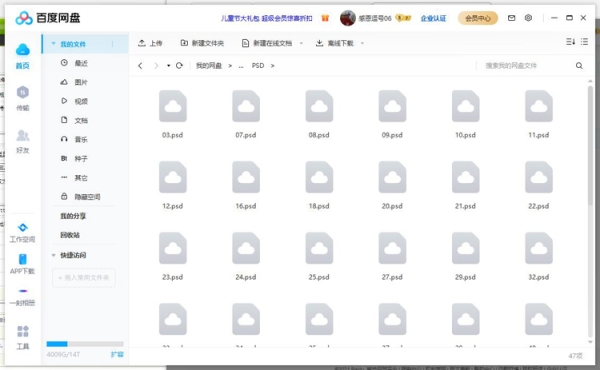Open the 首页 home cloud icon

pyautogui.click(x=23, y=50)
